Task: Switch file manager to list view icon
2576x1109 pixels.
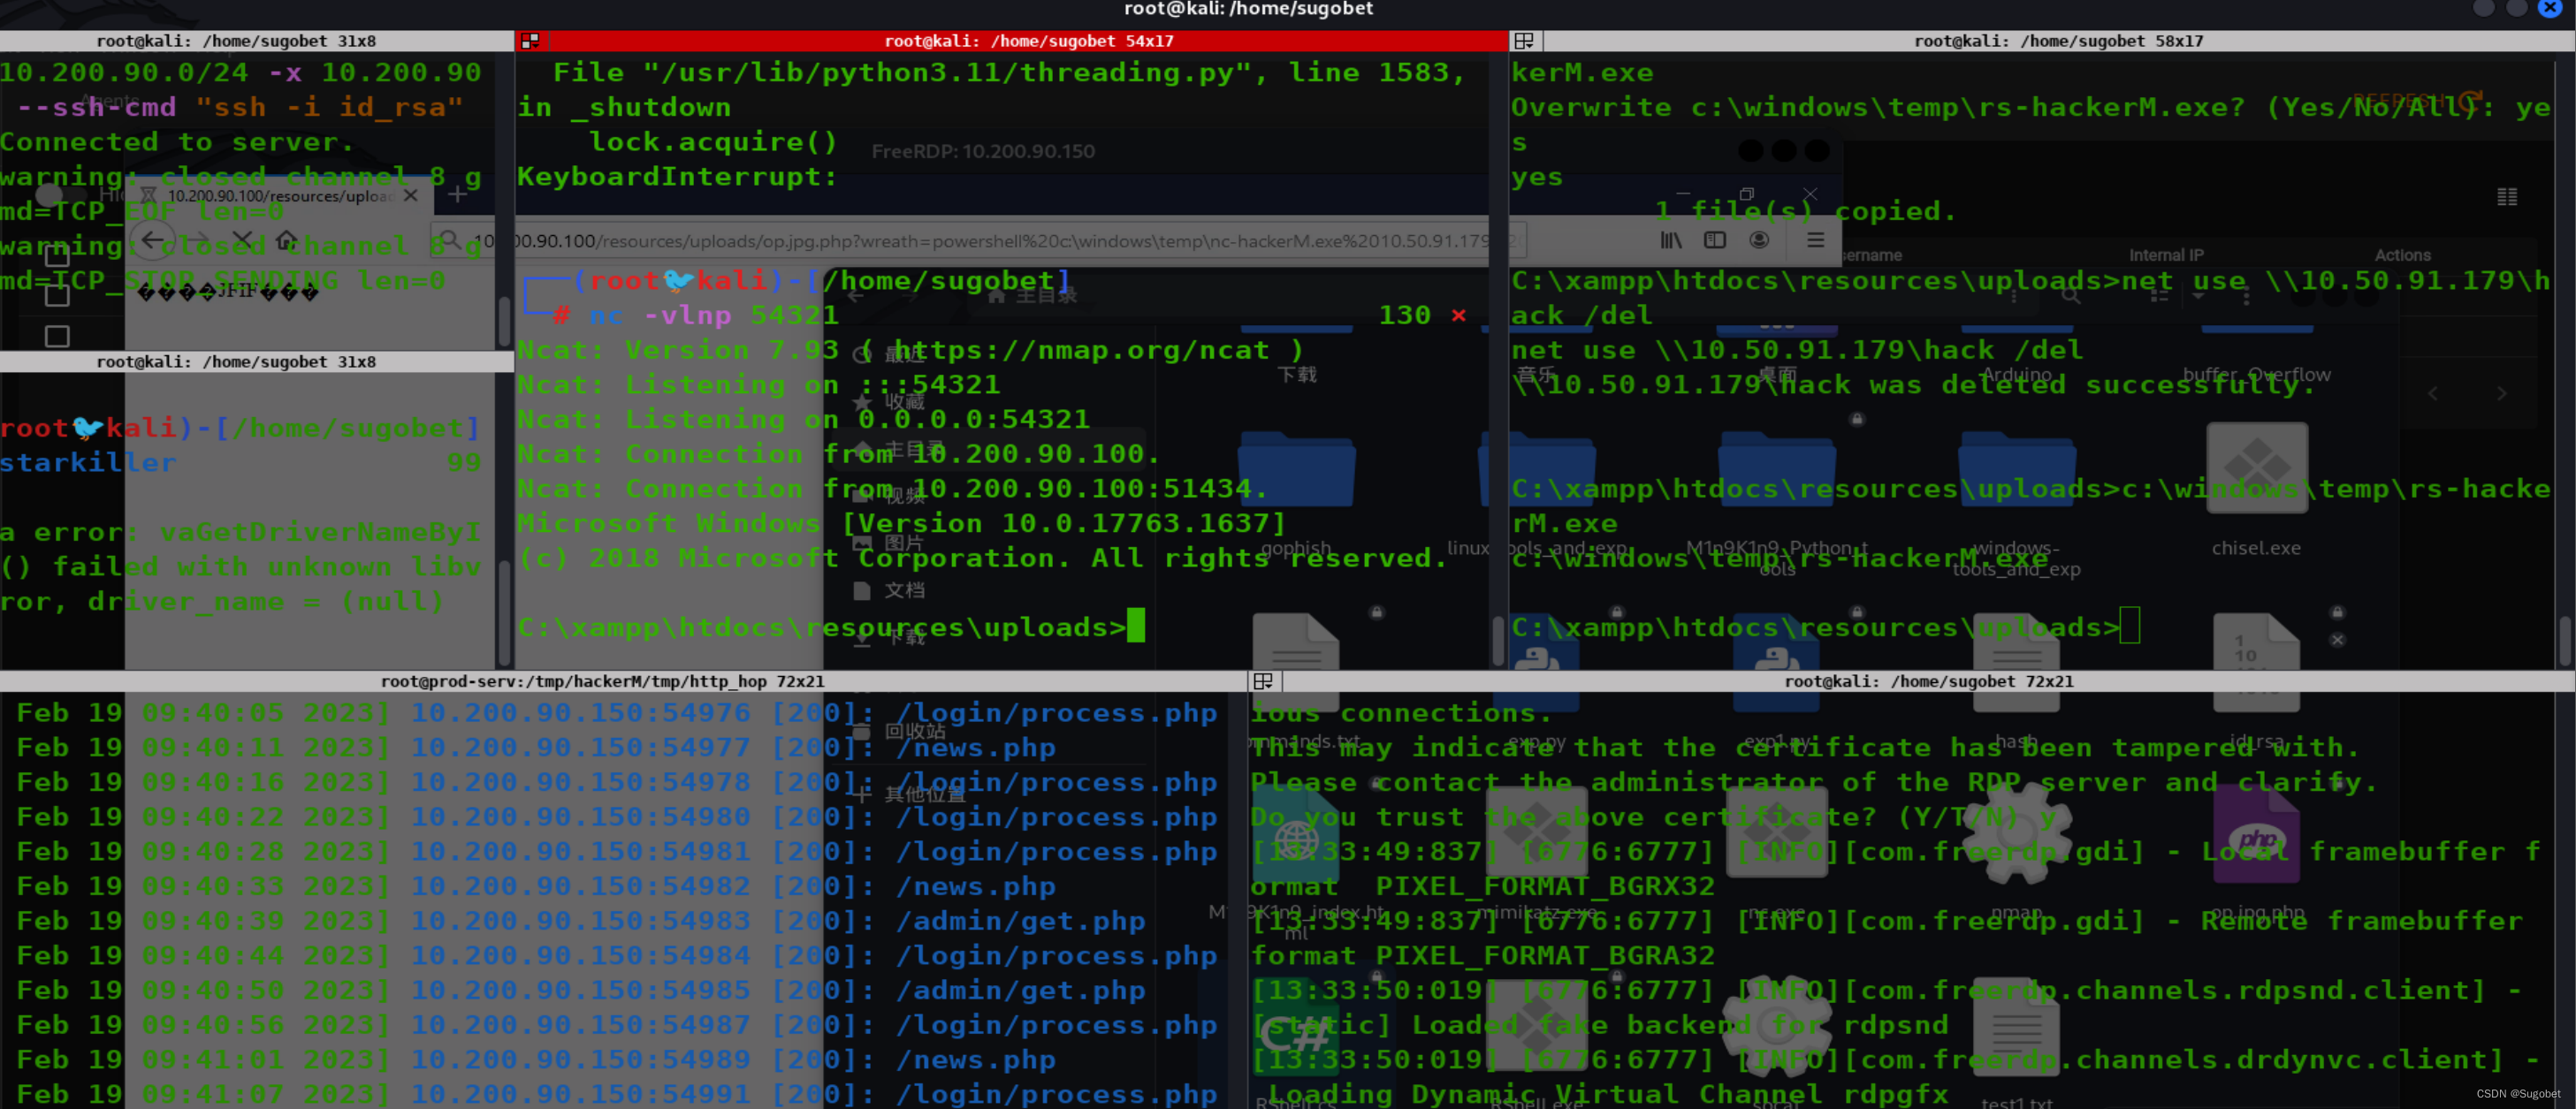Action: point(2160,296)
